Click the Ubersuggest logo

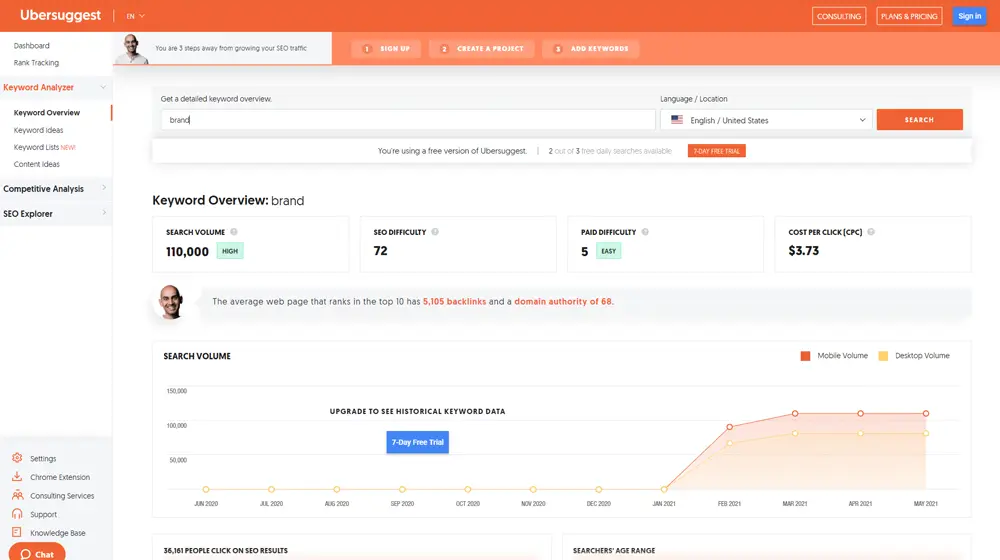[x=60, y=15]
